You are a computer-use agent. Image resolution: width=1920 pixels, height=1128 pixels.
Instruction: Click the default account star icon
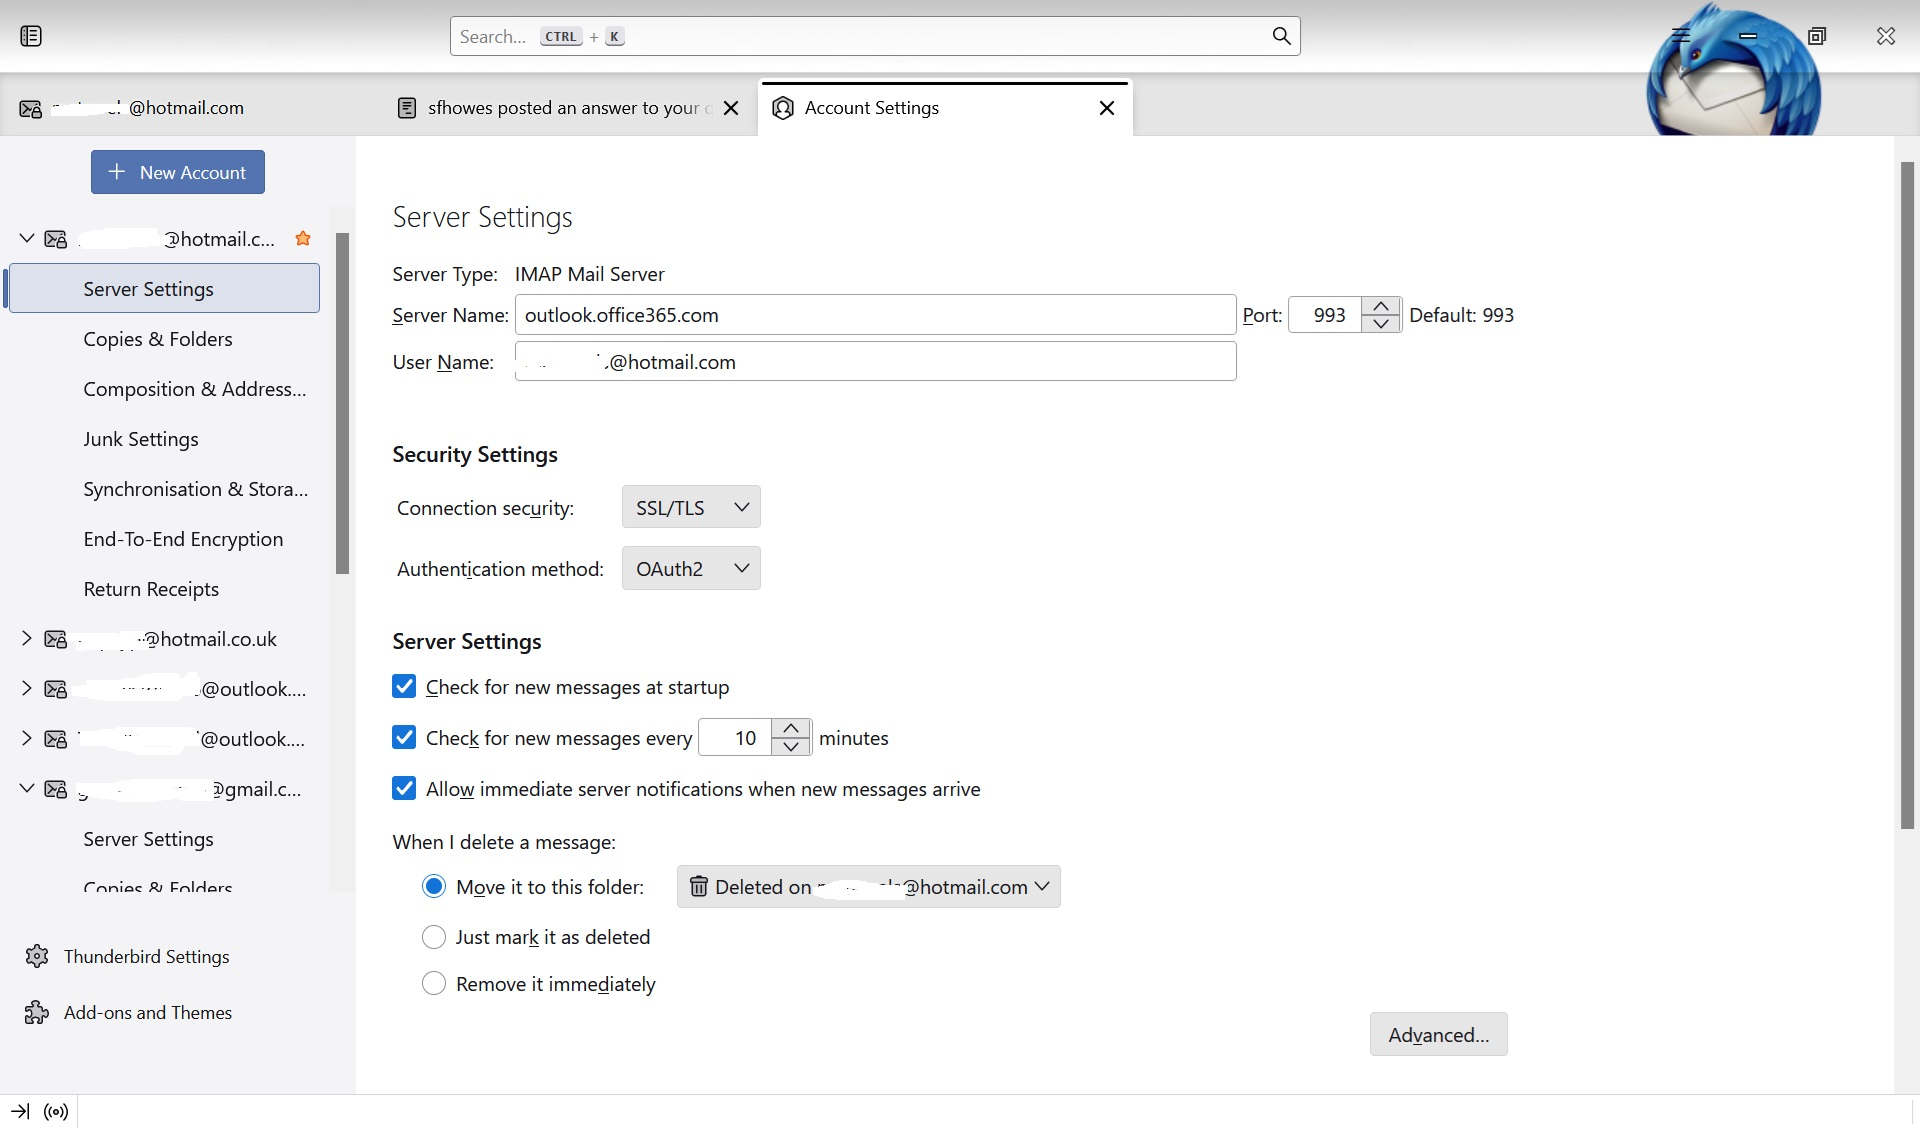[303, 238]
